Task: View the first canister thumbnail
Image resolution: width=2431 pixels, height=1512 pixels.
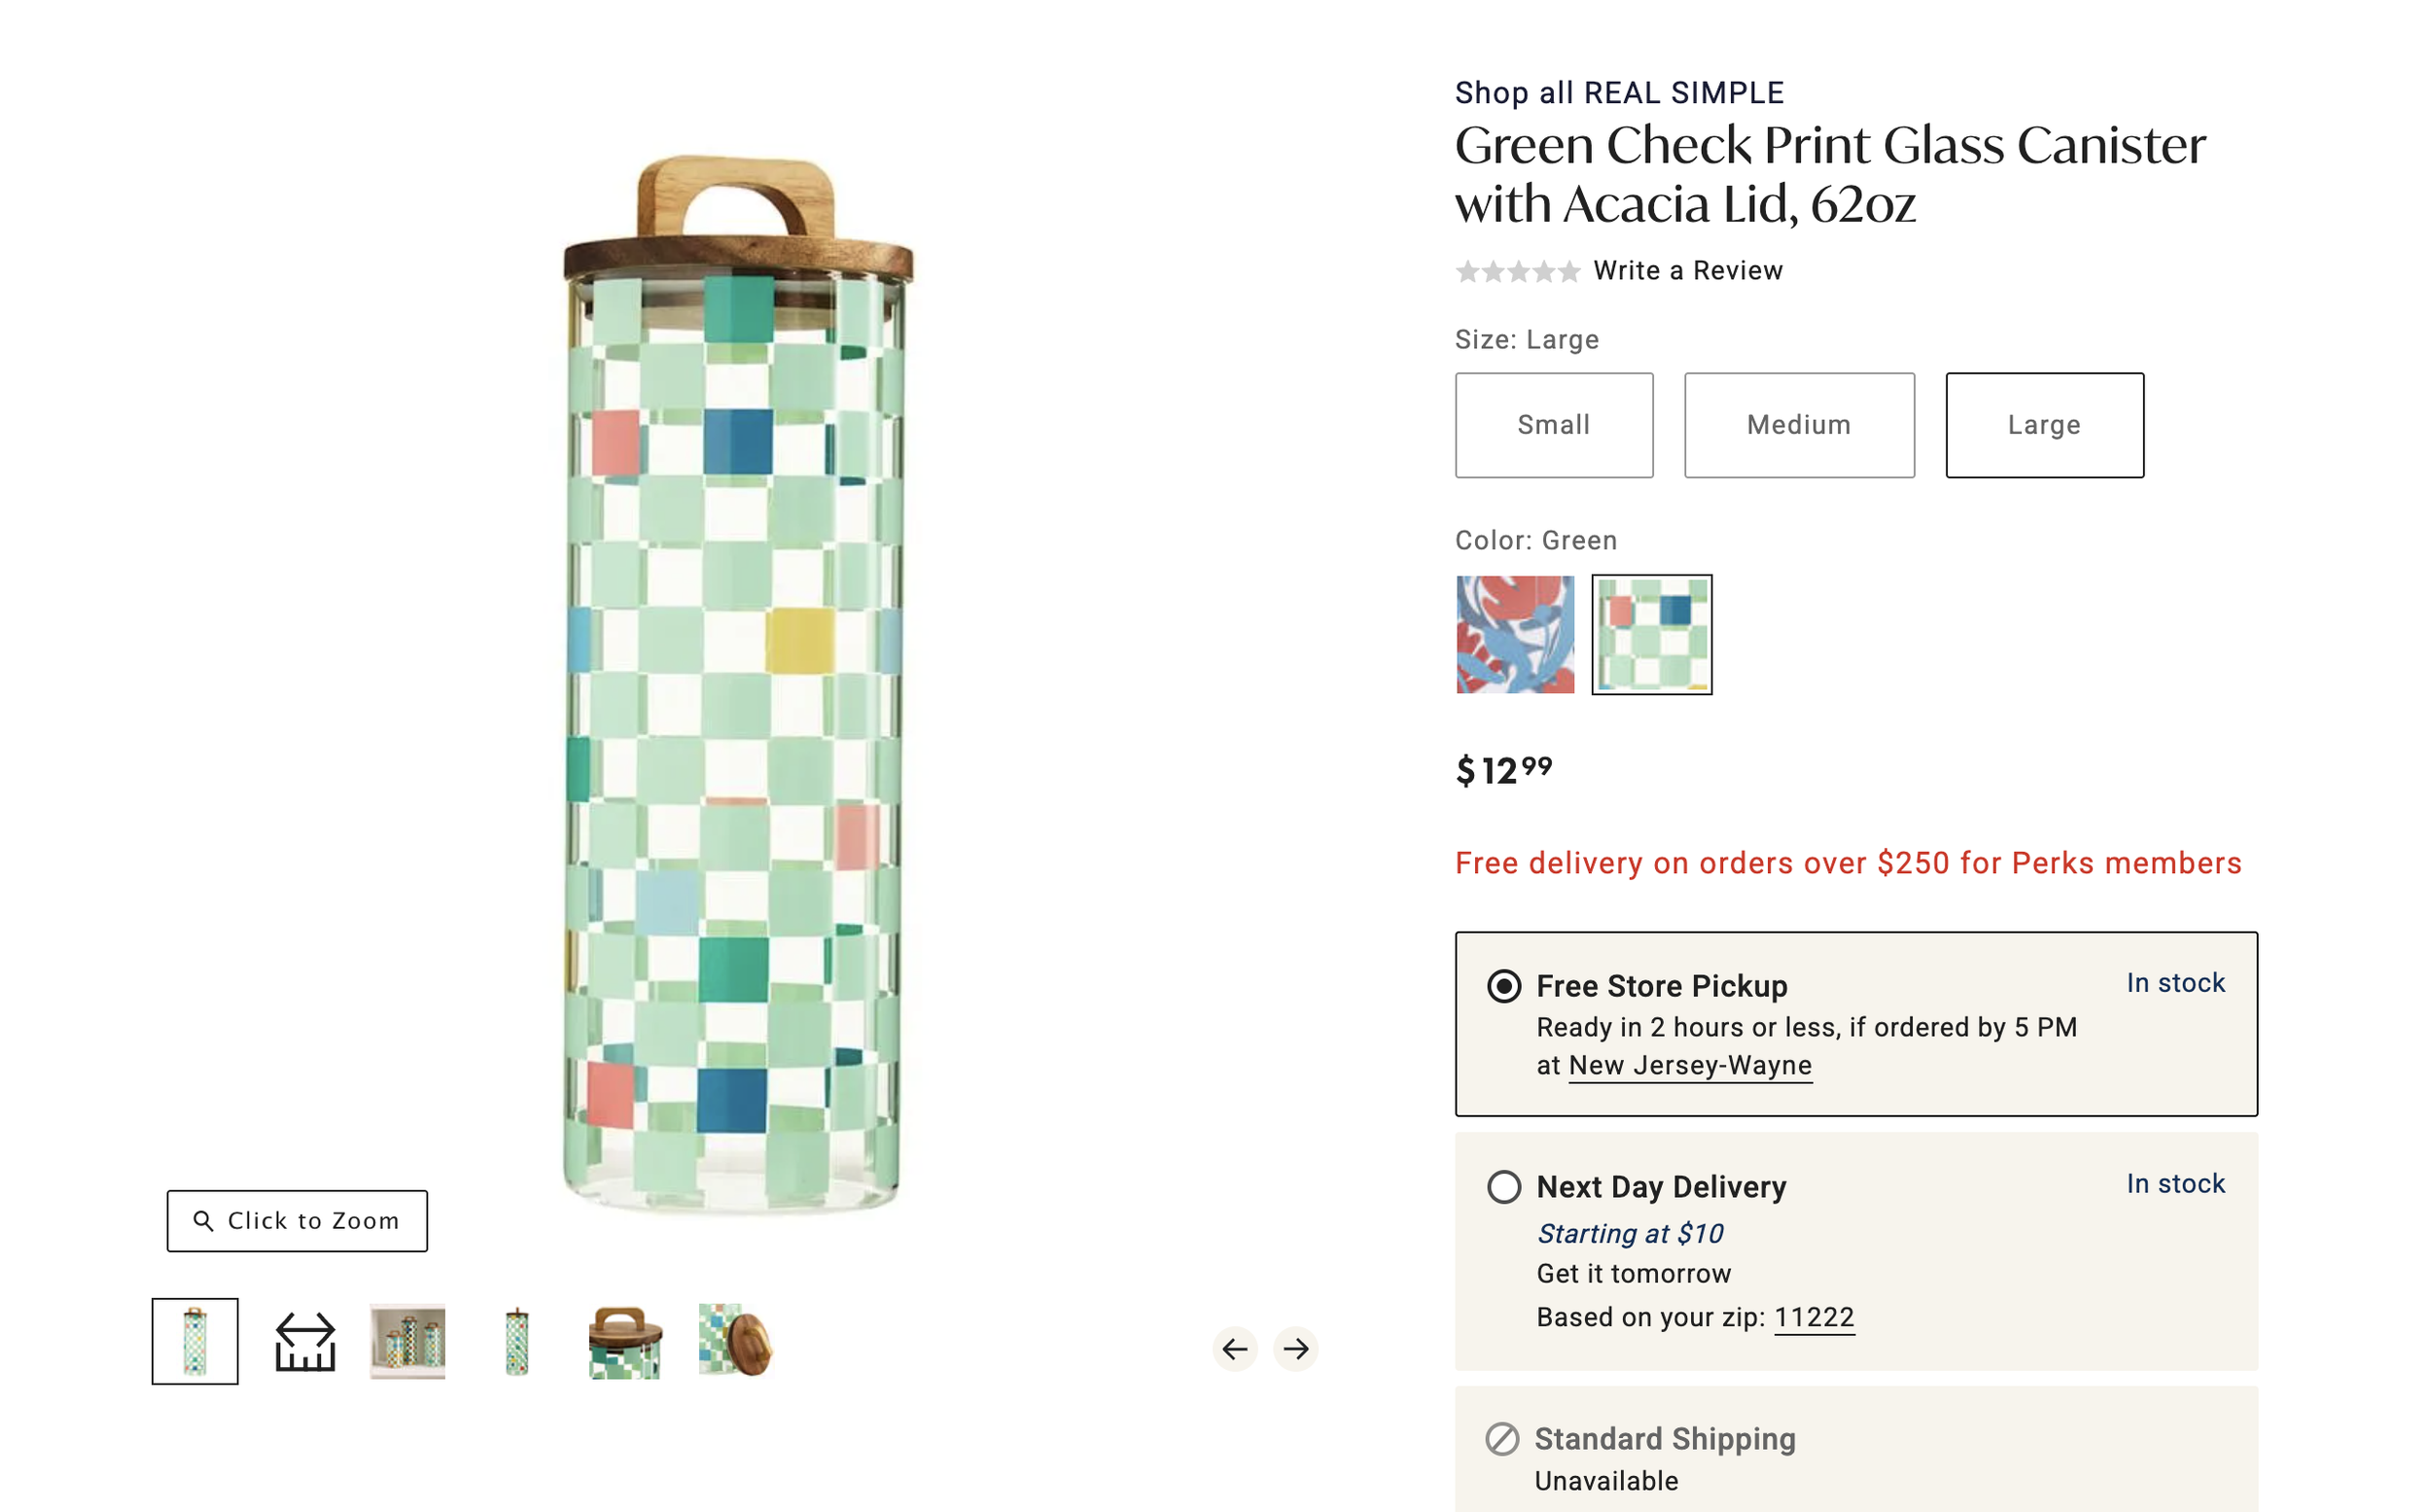Action: pyautogui.click(x=195, y=1342)
